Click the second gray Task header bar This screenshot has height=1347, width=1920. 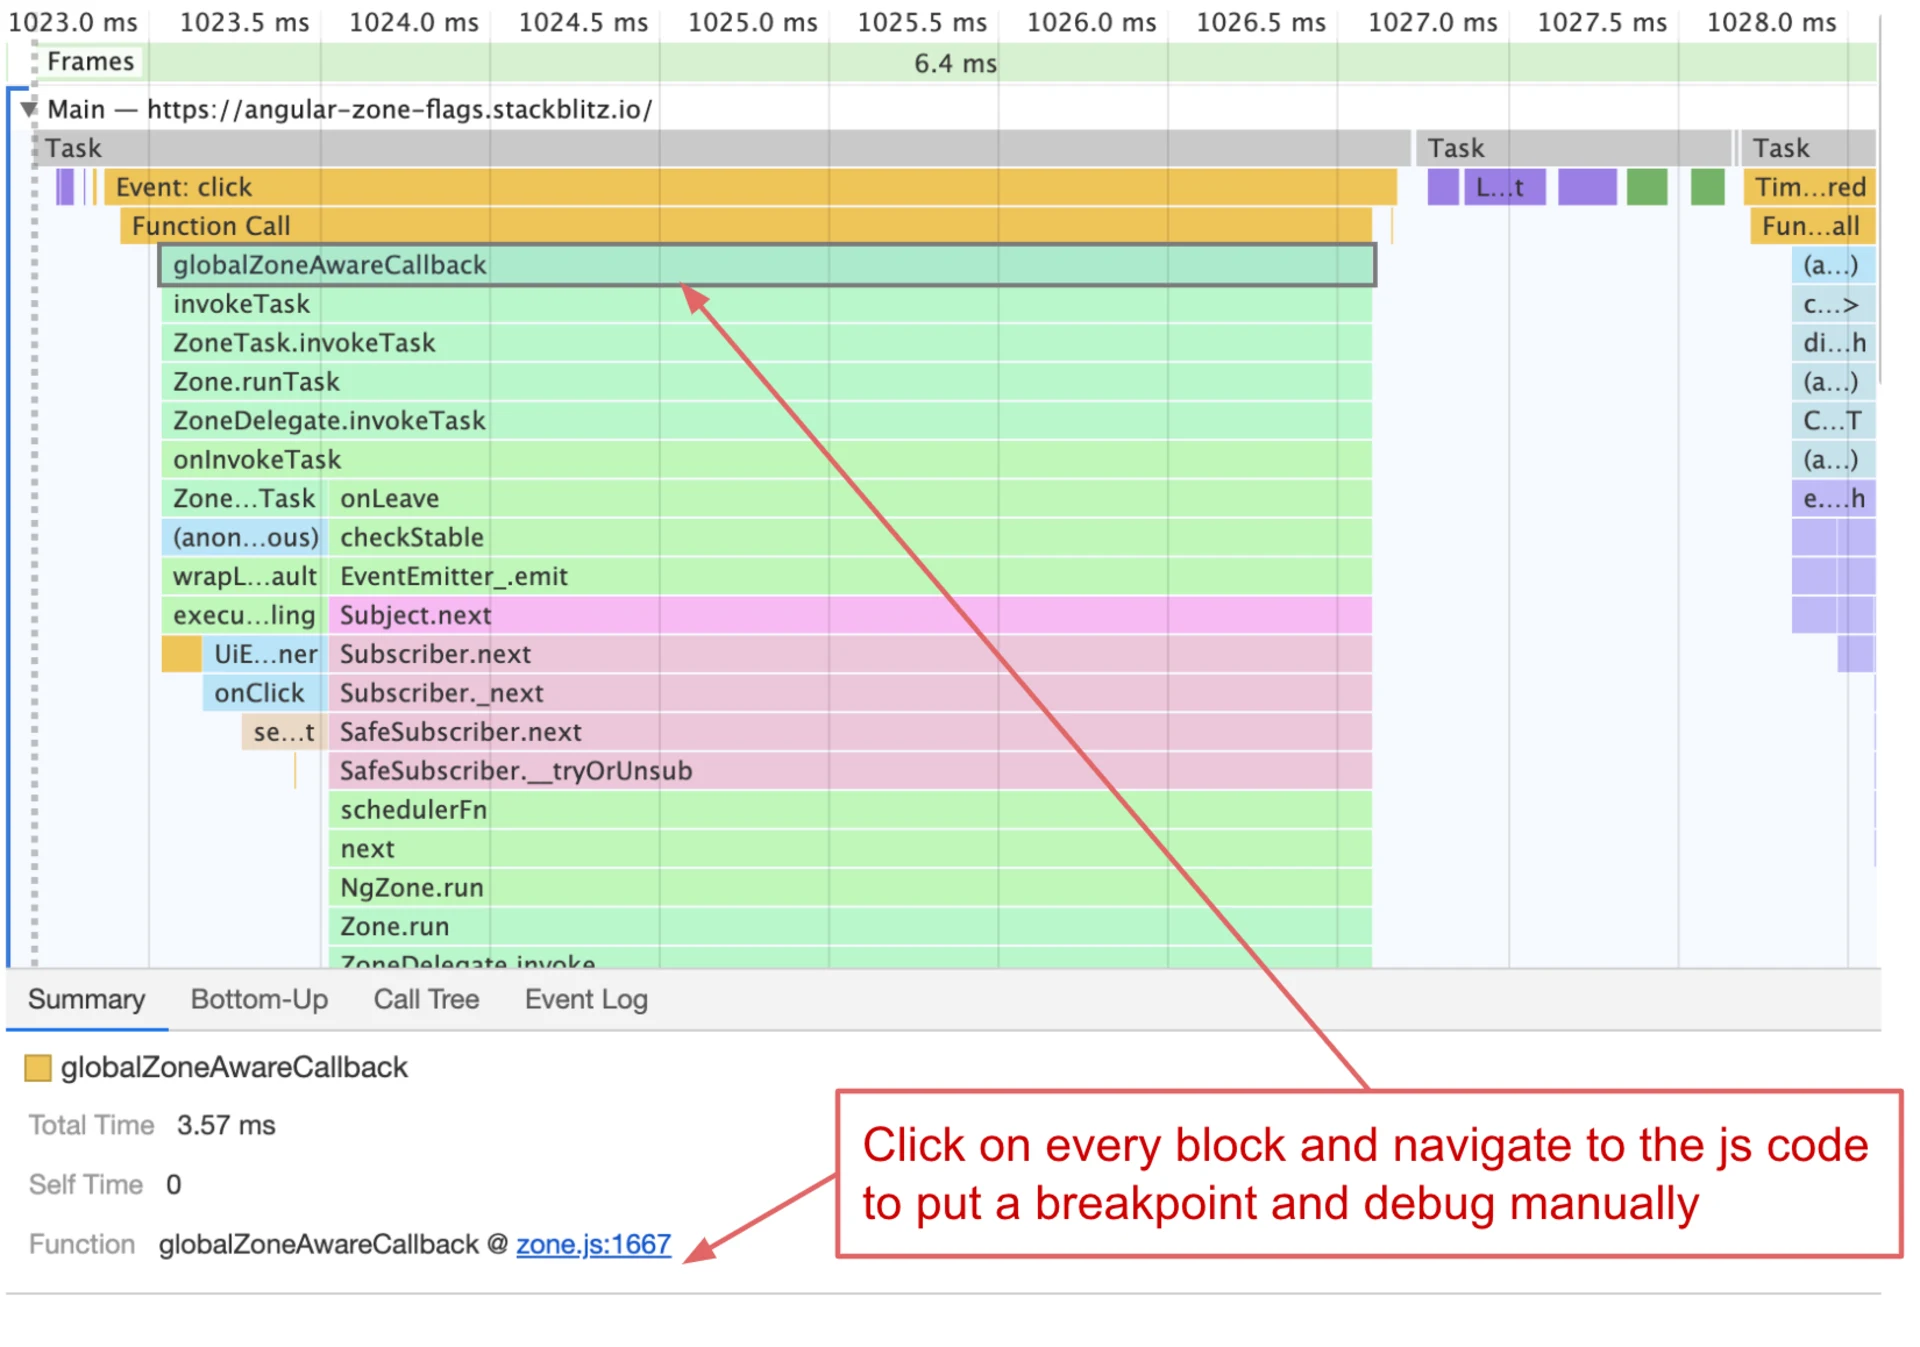coord(1575,147)
